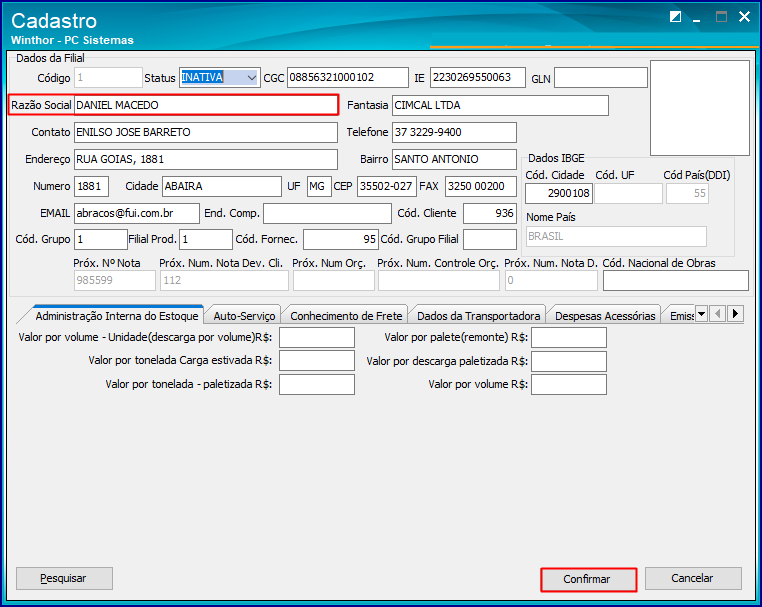This screenshot has height=607, width=762.
Task: Click the CGC number field
Action: click(x=347, y=78)
